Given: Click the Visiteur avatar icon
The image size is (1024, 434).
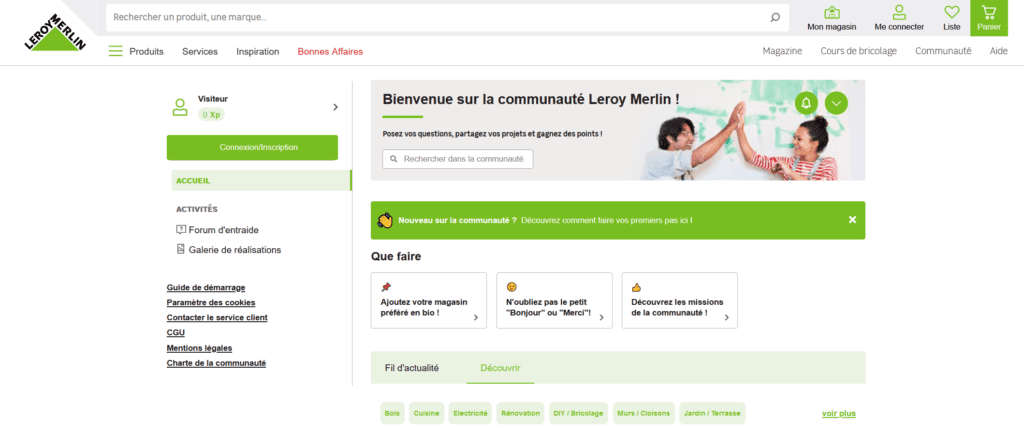Looking at the screenshot, I should tap(180, 108).
